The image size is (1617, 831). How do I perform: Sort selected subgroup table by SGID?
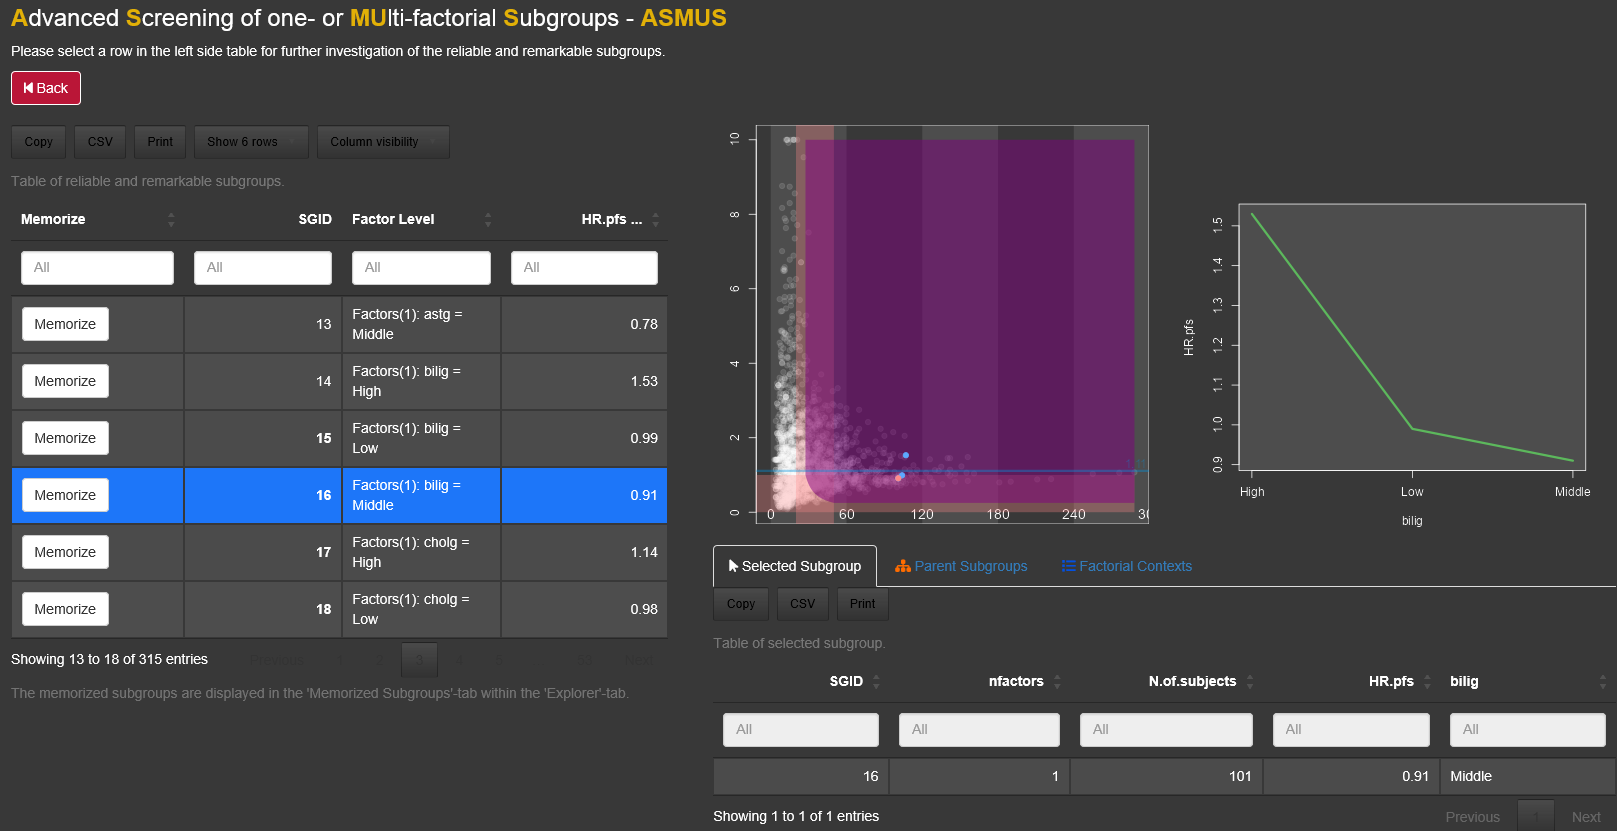[876, 681]
